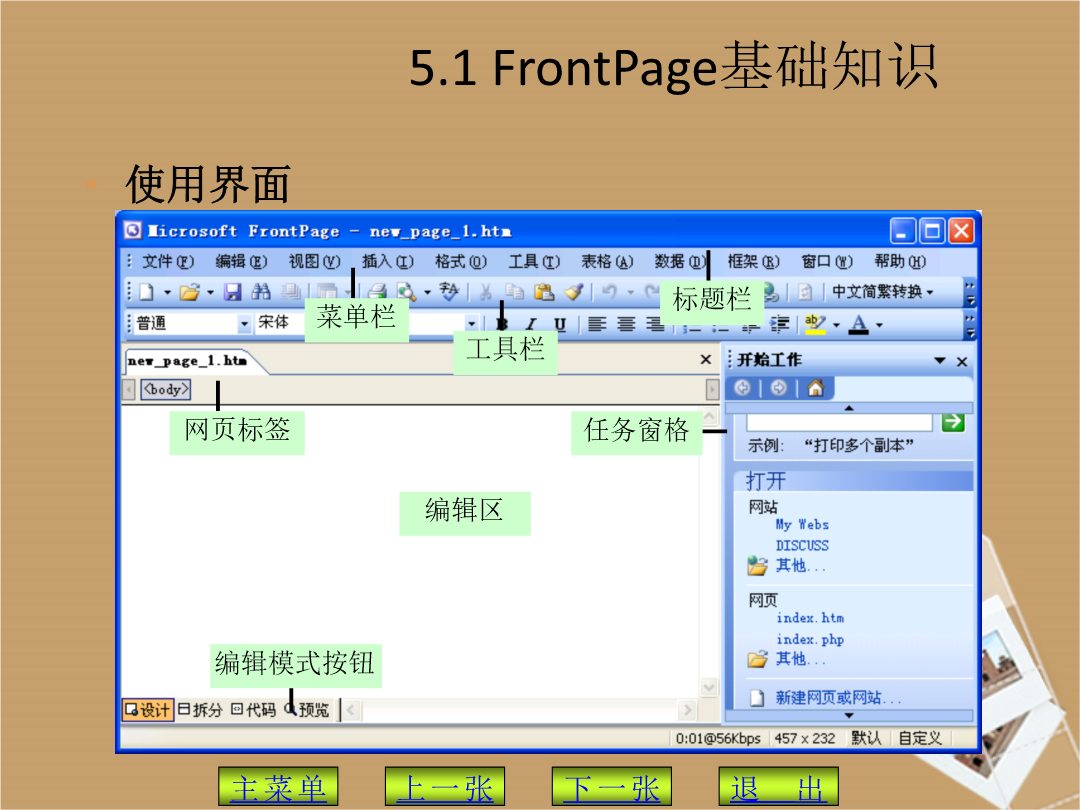Click the task pane Back arrow icon
The height and width of the screenshot is (810, 1080).
tap(742, 388)
